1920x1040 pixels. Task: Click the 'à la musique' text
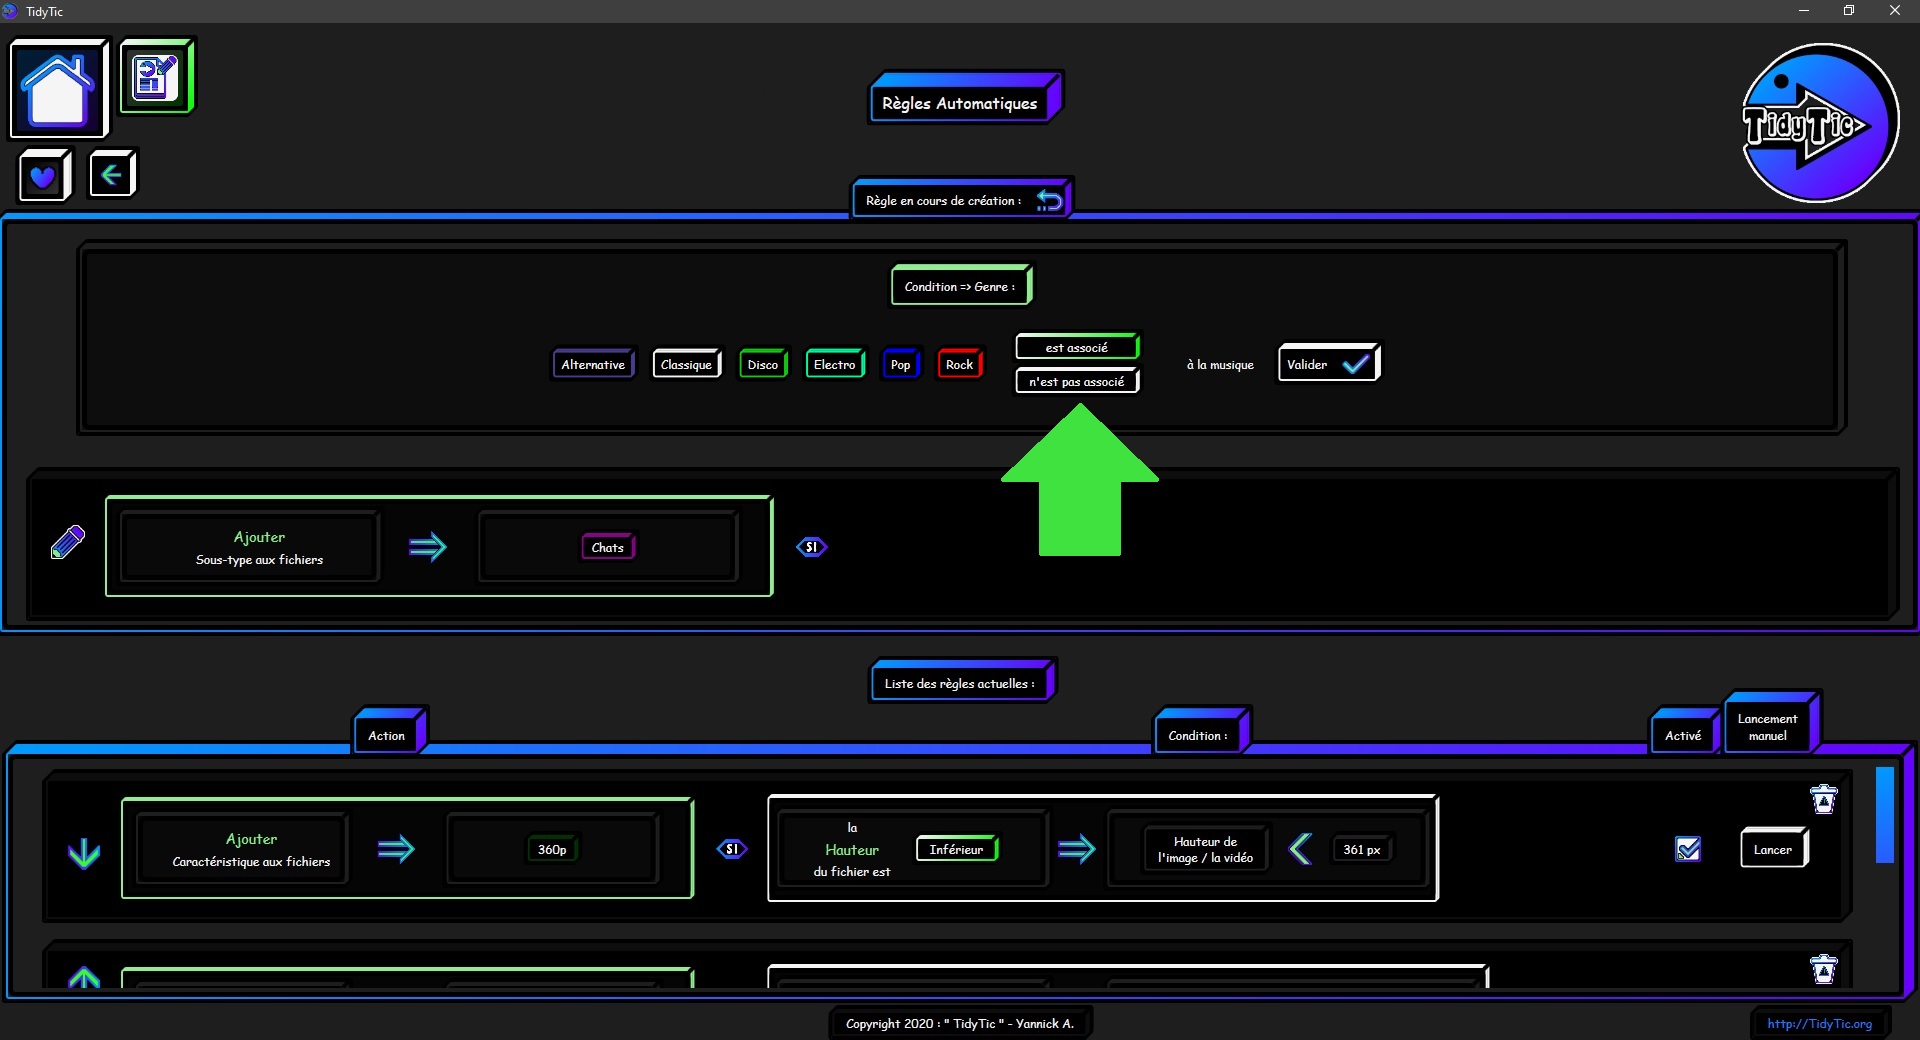(x=1220, y=365)
